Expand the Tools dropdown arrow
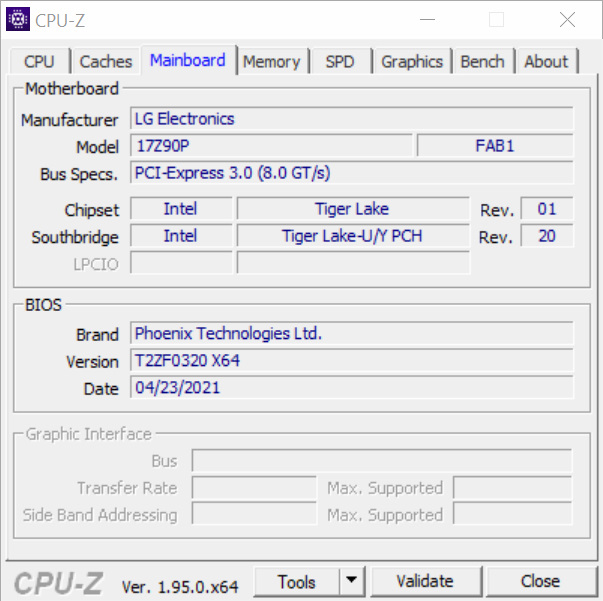Viewport: 603px width, 601px height. 351,582
